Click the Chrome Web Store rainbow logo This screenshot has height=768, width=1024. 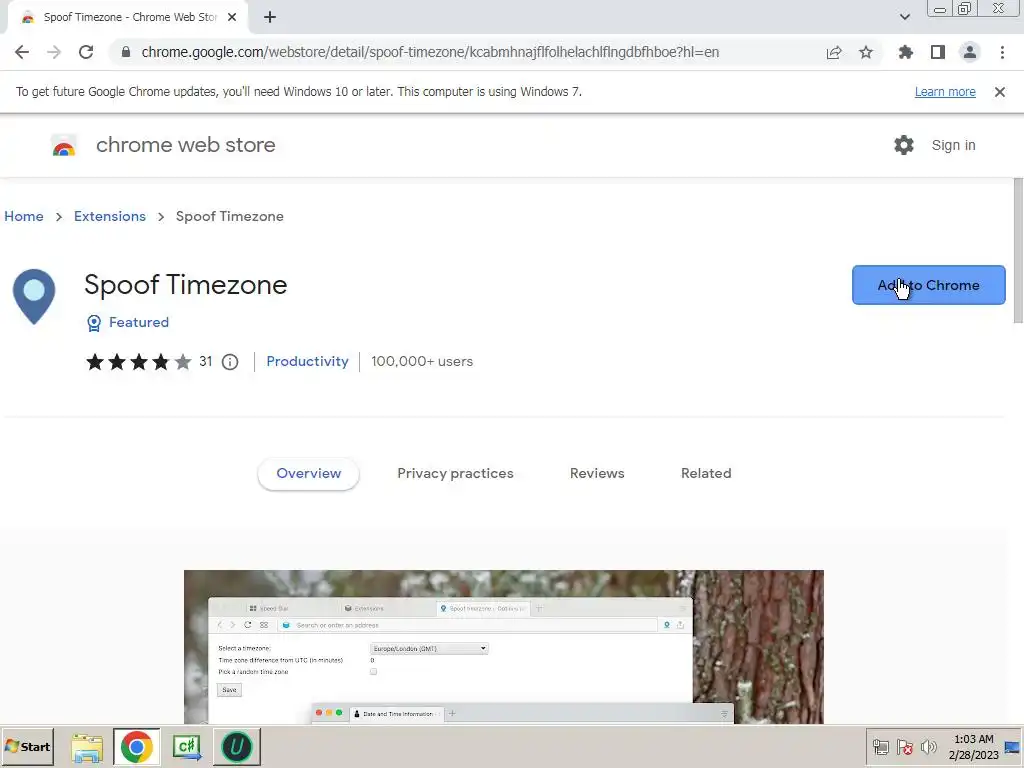pyautogui.click(x=64, y=146)
